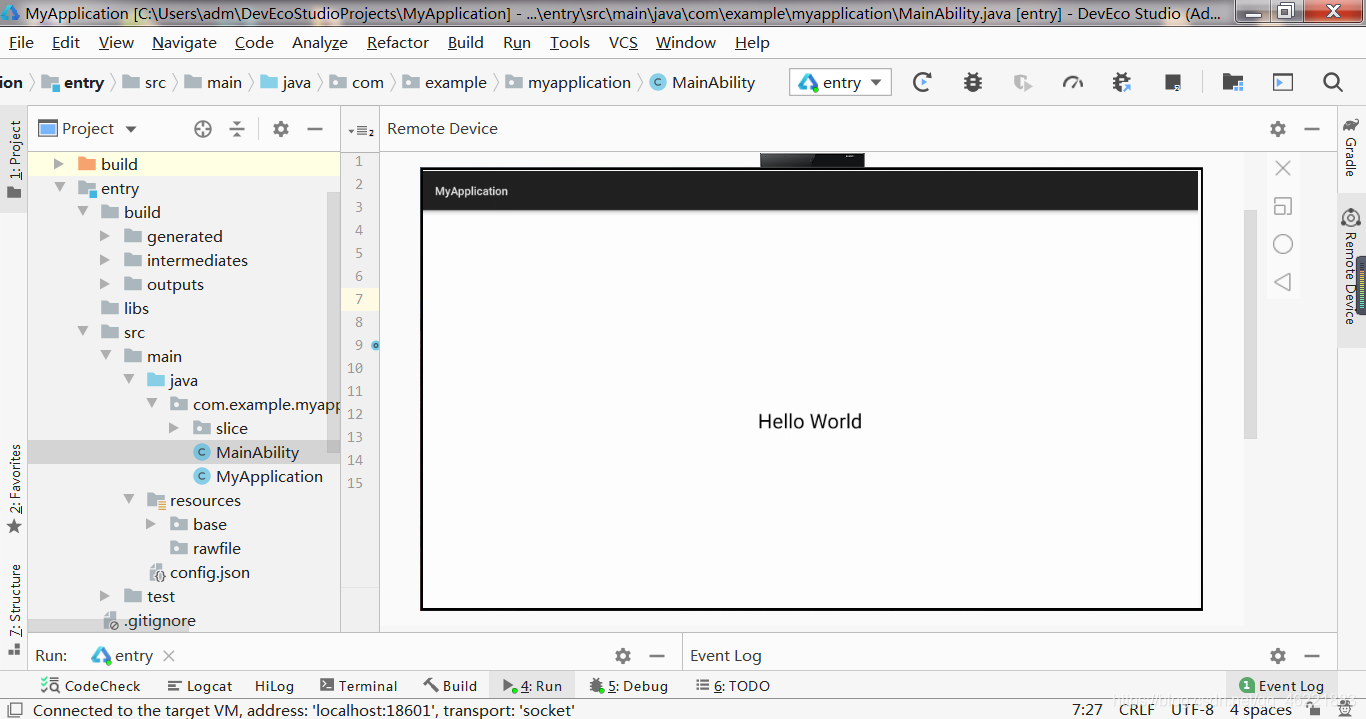The height and width of the screenshot is (719, 1366).
Task: Expand the generated folder
Action: 105,236
